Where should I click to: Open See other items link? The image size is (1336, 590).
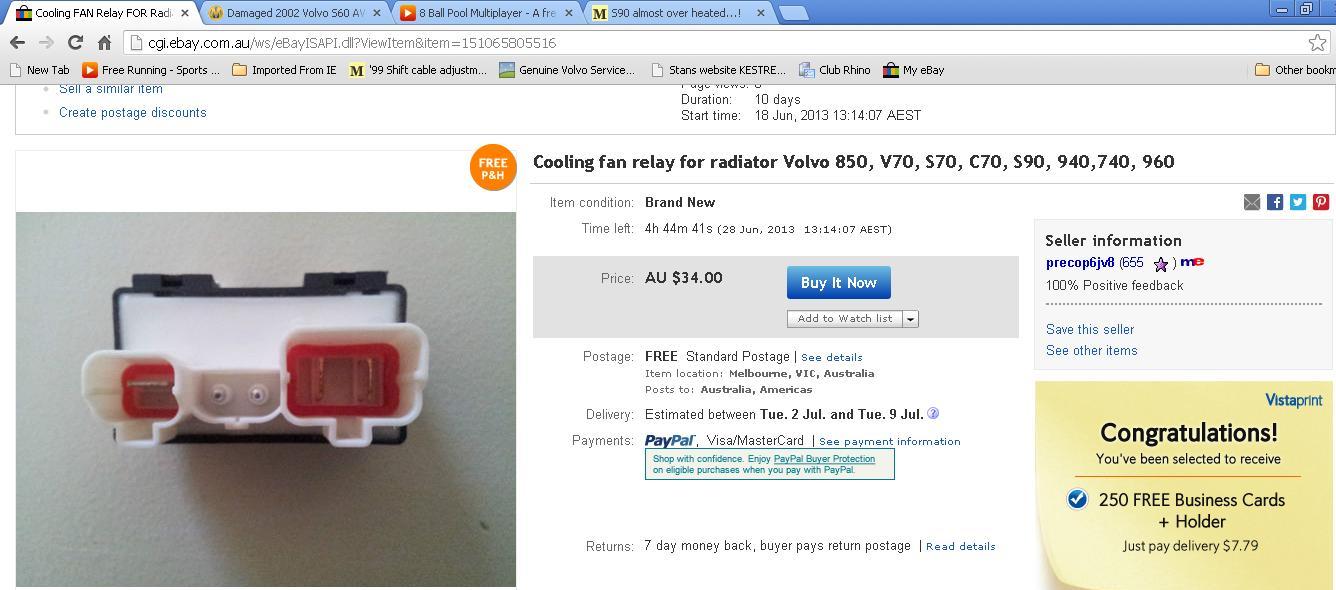[x=1091, y=350]
